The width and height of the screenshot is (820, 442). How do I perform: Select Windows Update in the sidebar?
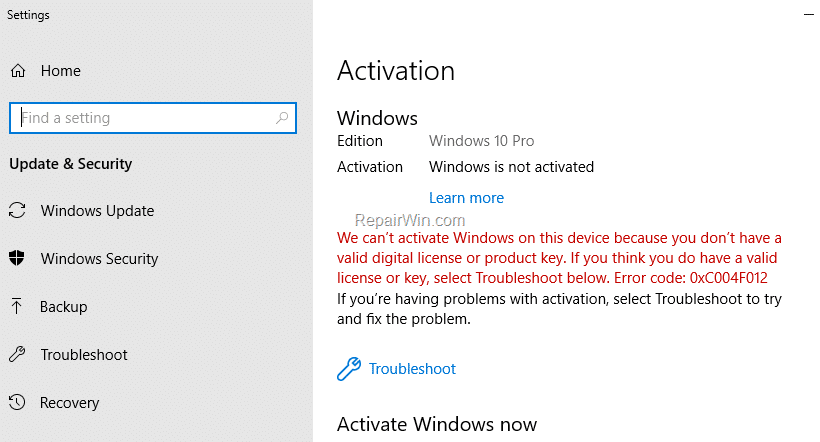[x=97, y=211]
